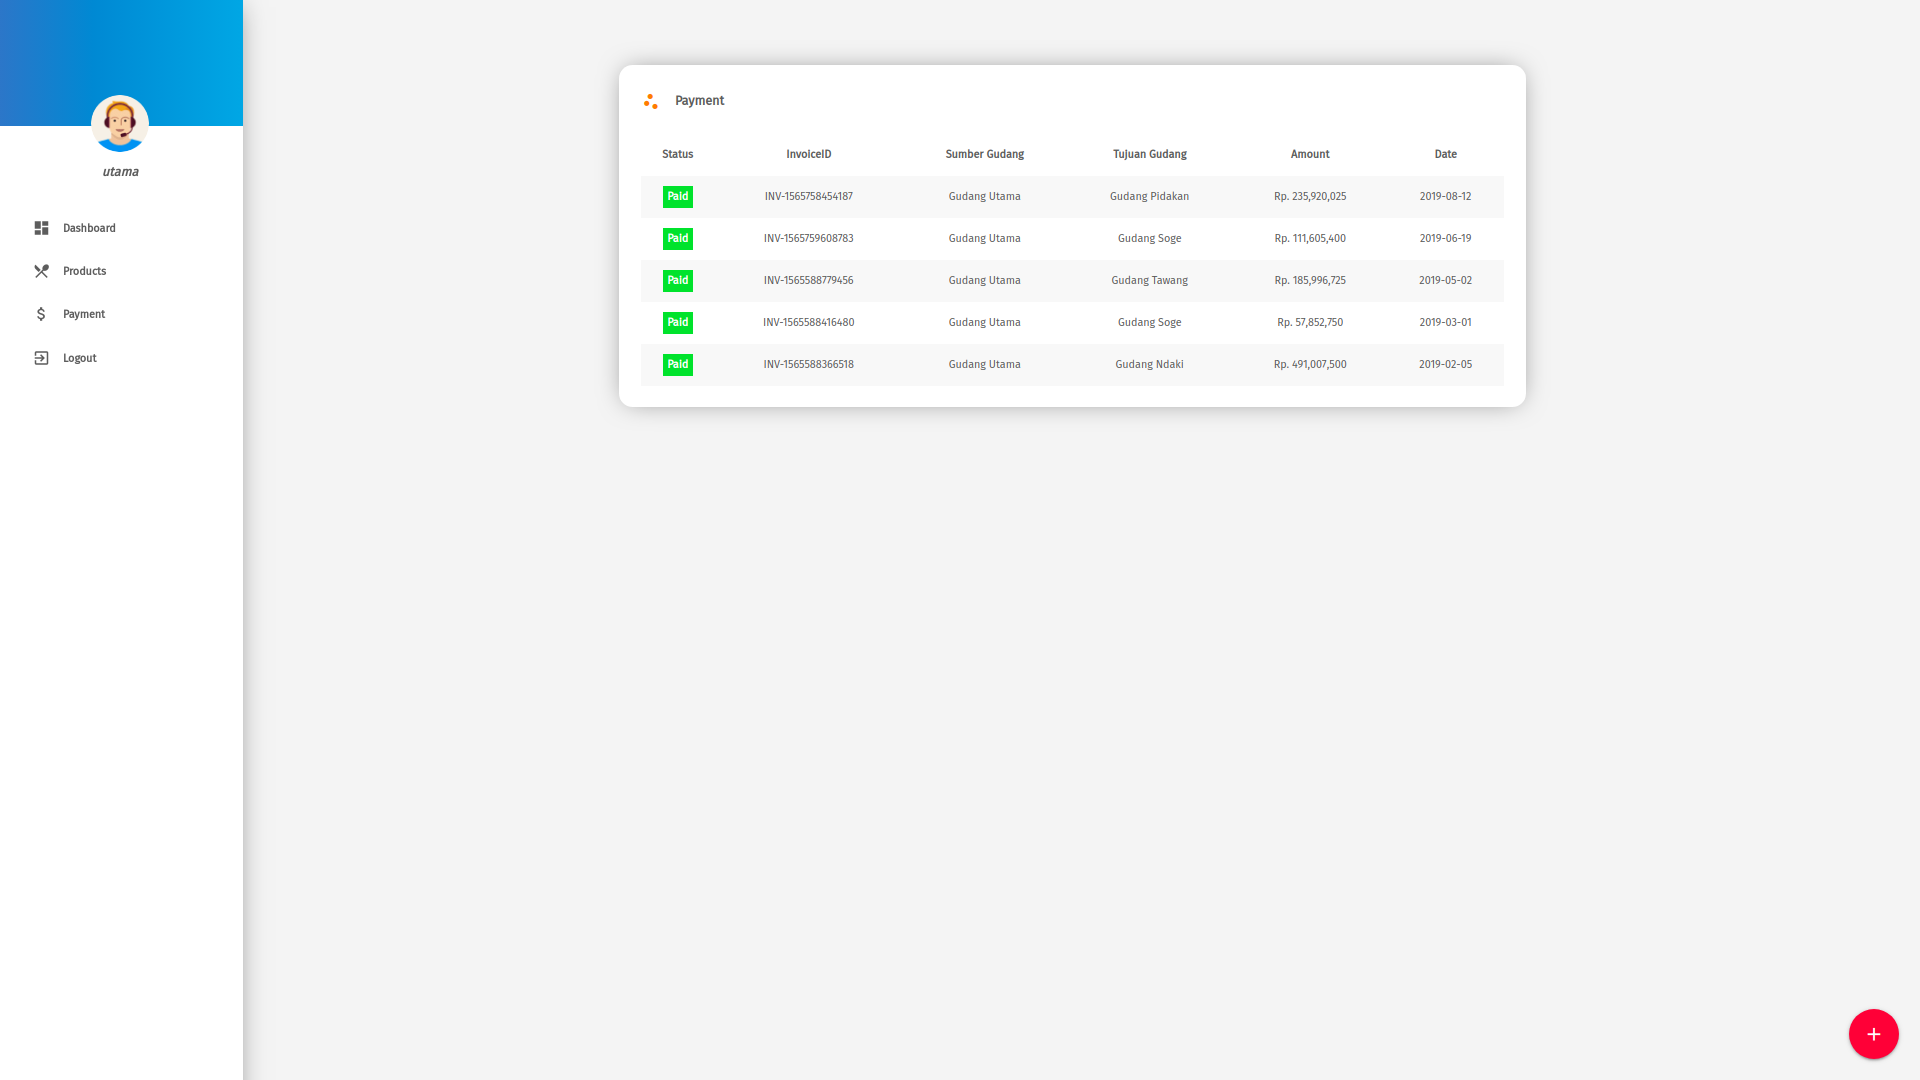
Task: Open the Products menu item
Action: pos(84,271)
